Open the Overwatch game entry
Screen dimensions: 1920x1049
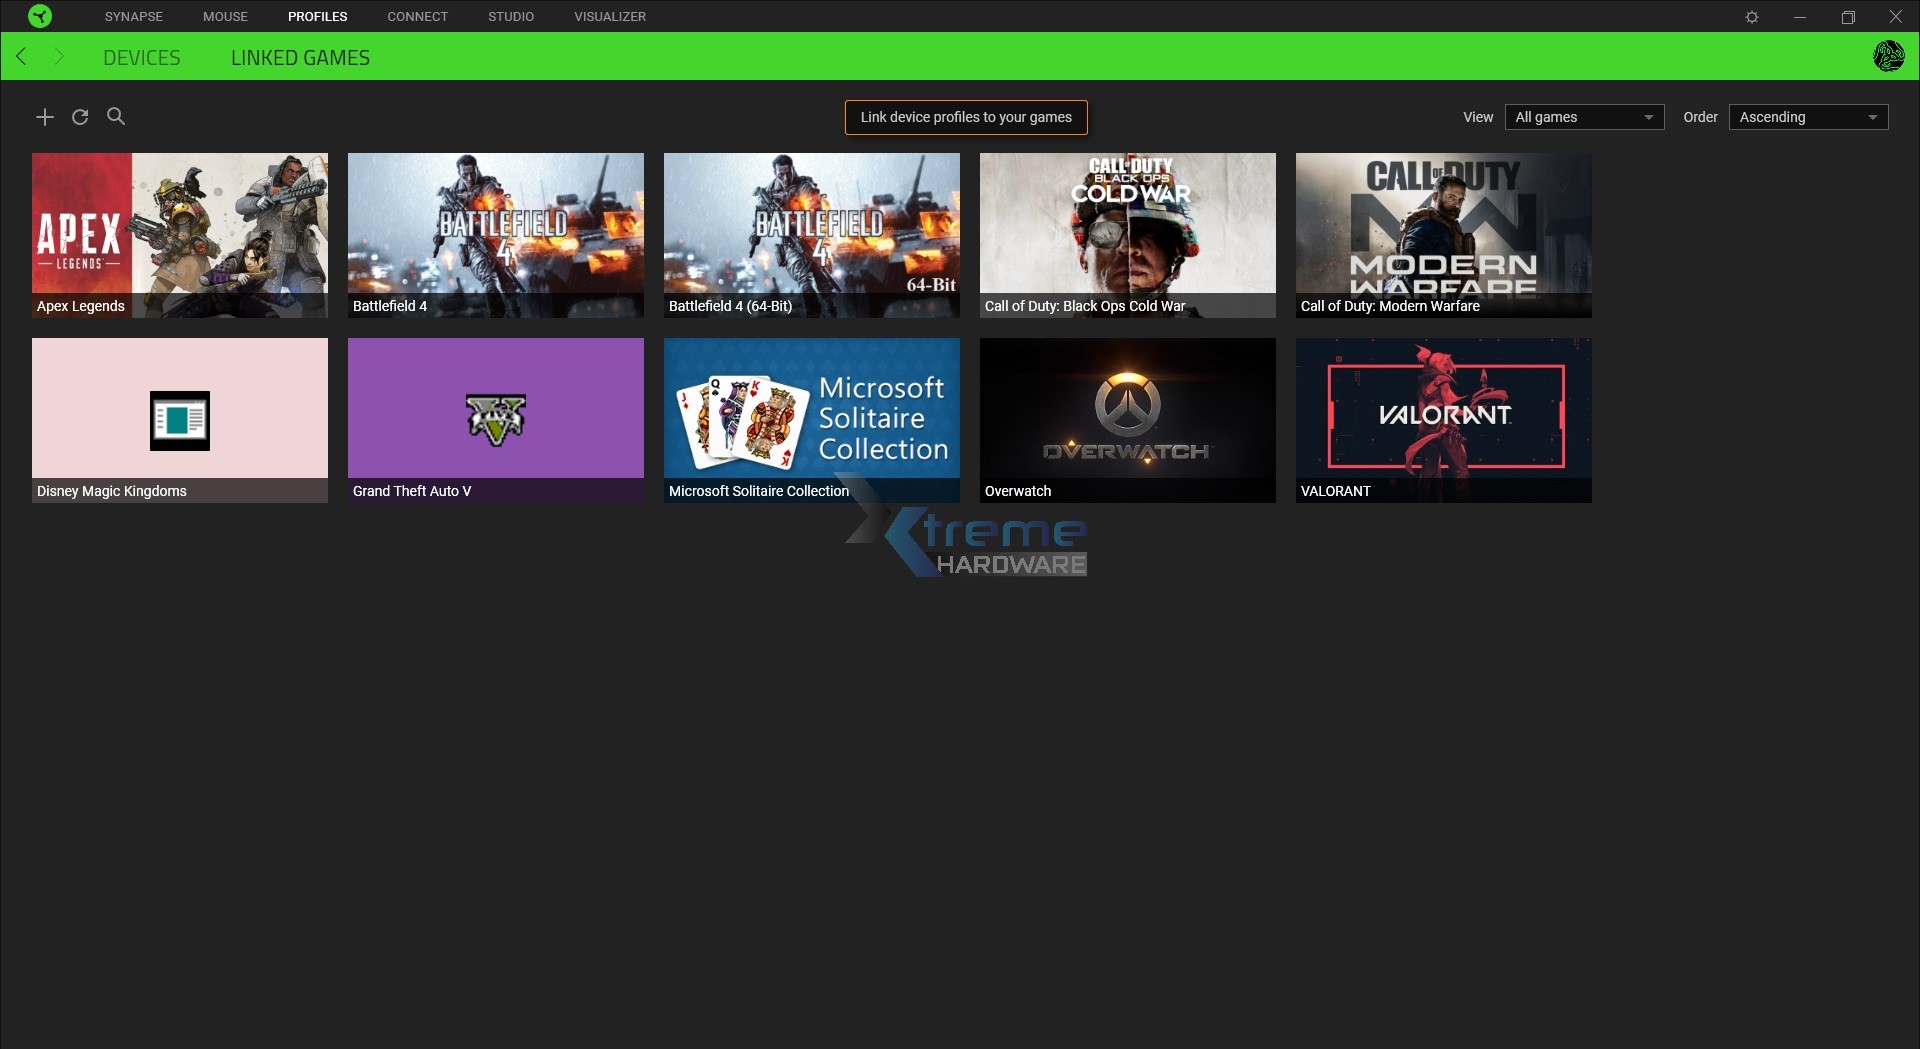(1127, 420)
